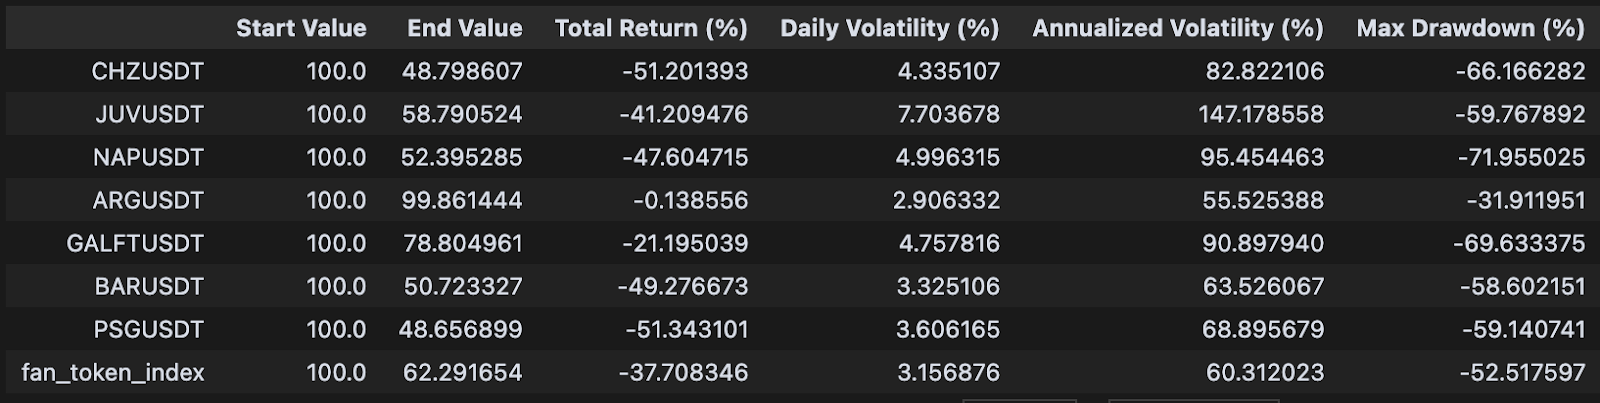Click the End Value column header

[x=464, y=28]
